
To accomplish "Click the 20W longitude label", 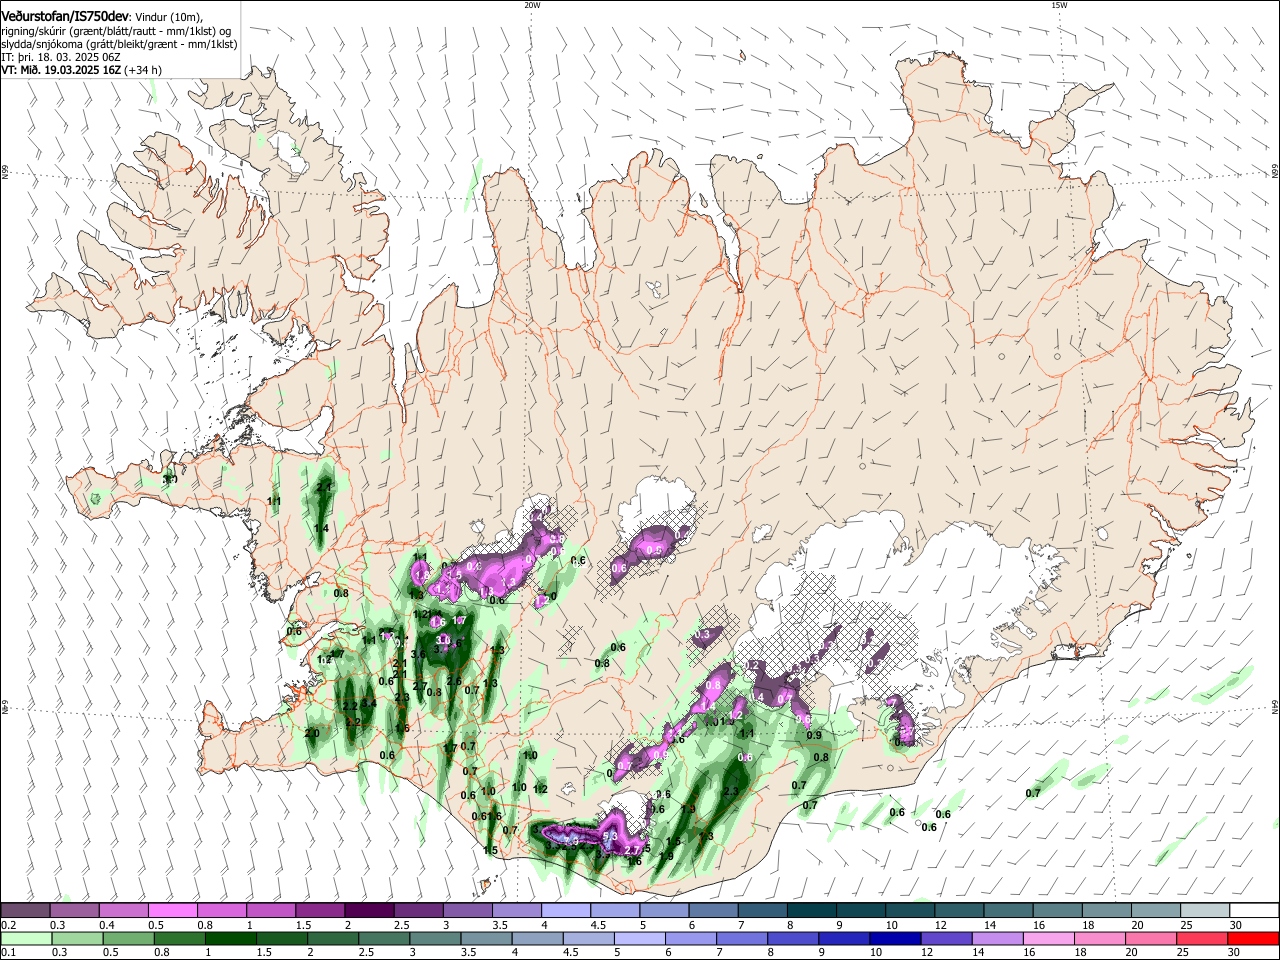I will [532, 4].
